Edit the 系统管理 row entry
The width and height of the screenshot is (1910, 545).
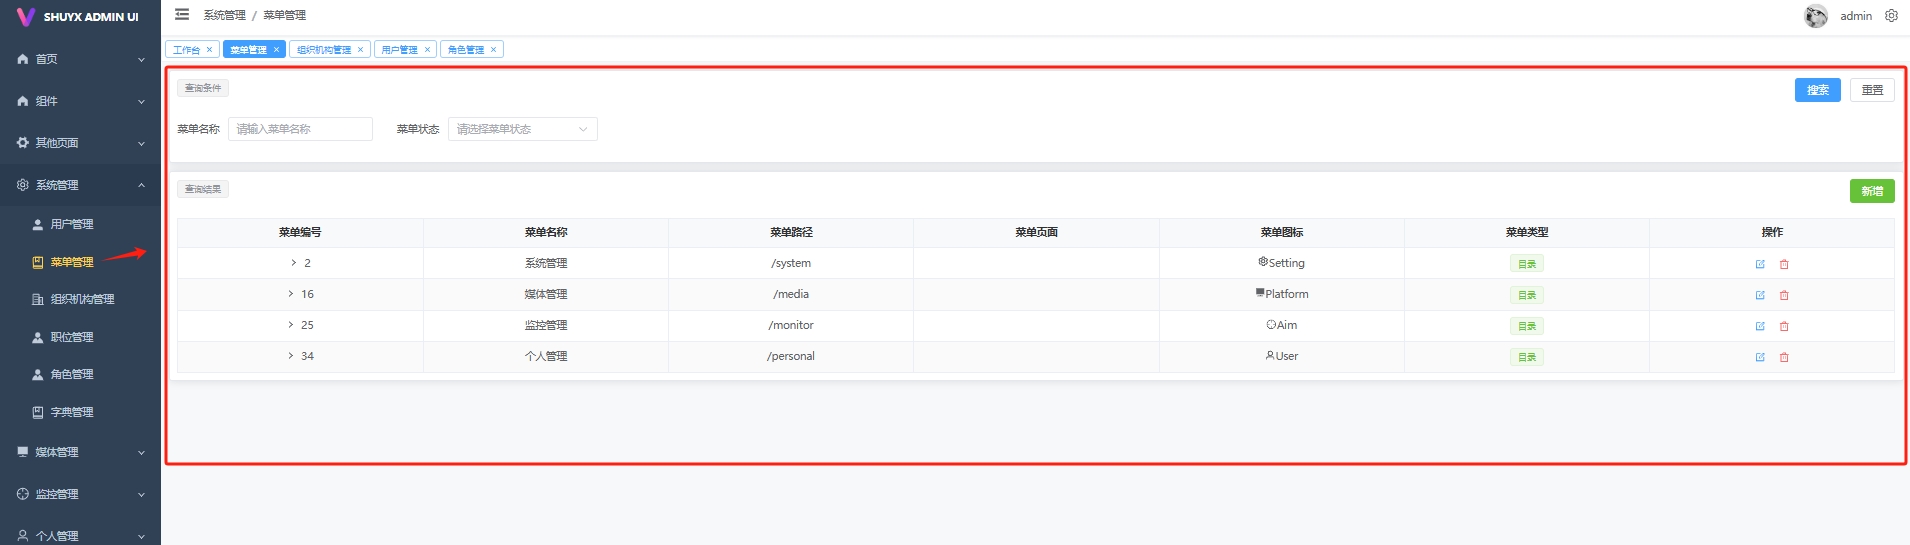(x=1760, y=264)
